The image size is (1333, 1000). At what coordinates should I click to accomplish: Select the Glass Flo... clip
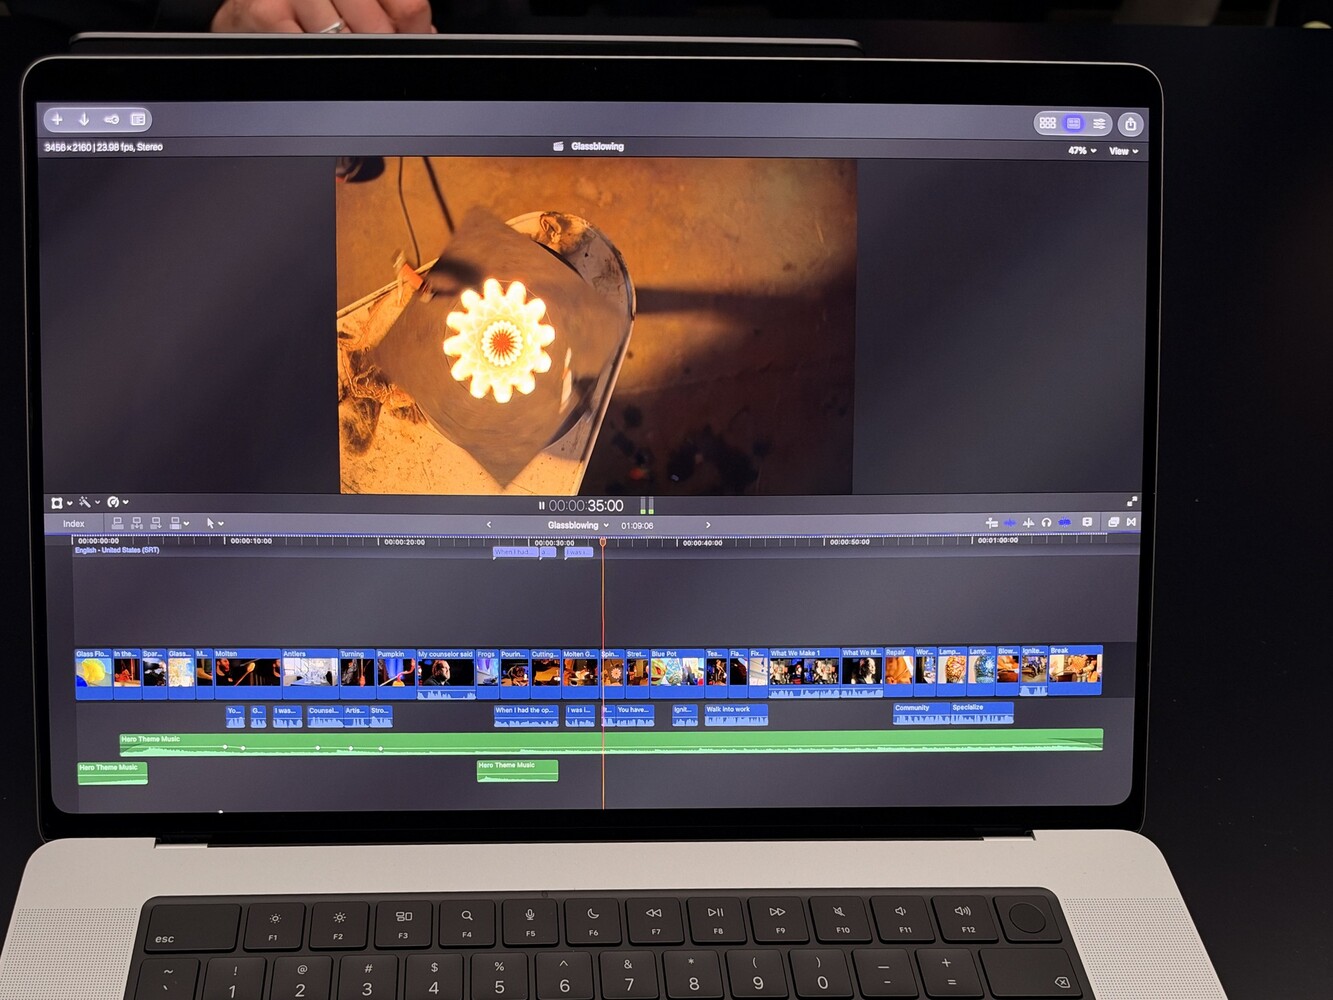pyautogui.click(x=94, y=673)
